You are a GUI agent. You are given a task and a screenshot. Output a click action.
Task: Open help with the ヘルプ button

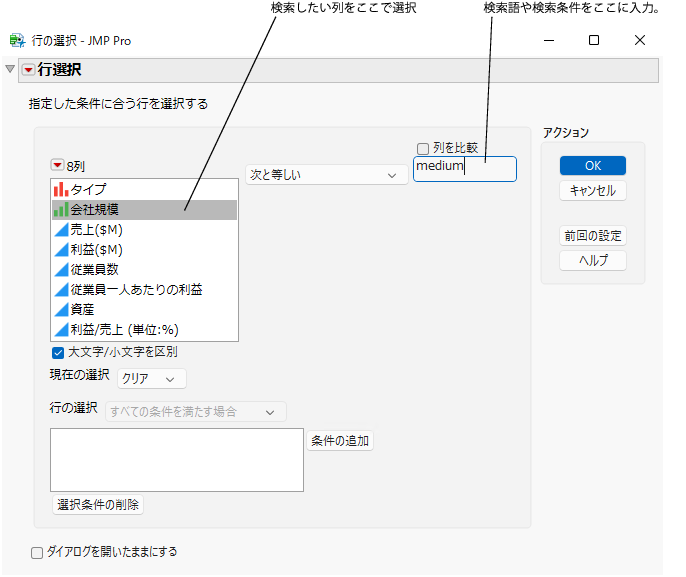(x=593, y=261)
